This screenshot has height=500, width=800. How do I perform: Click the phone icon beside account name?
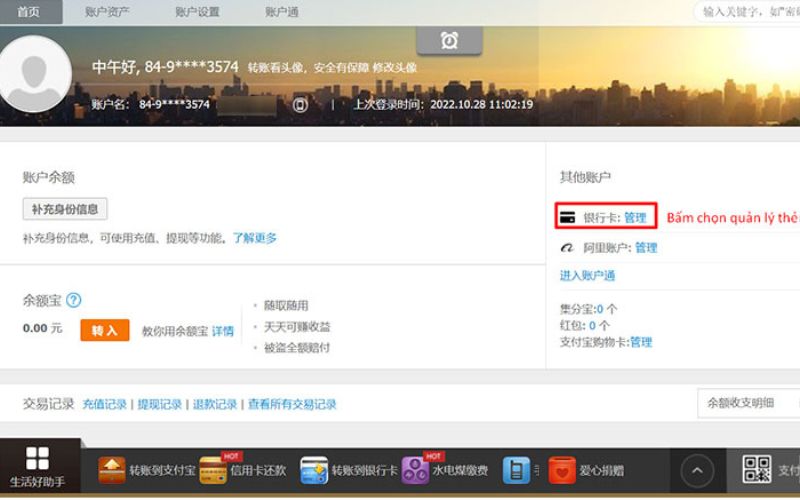[x=300, y=105]
